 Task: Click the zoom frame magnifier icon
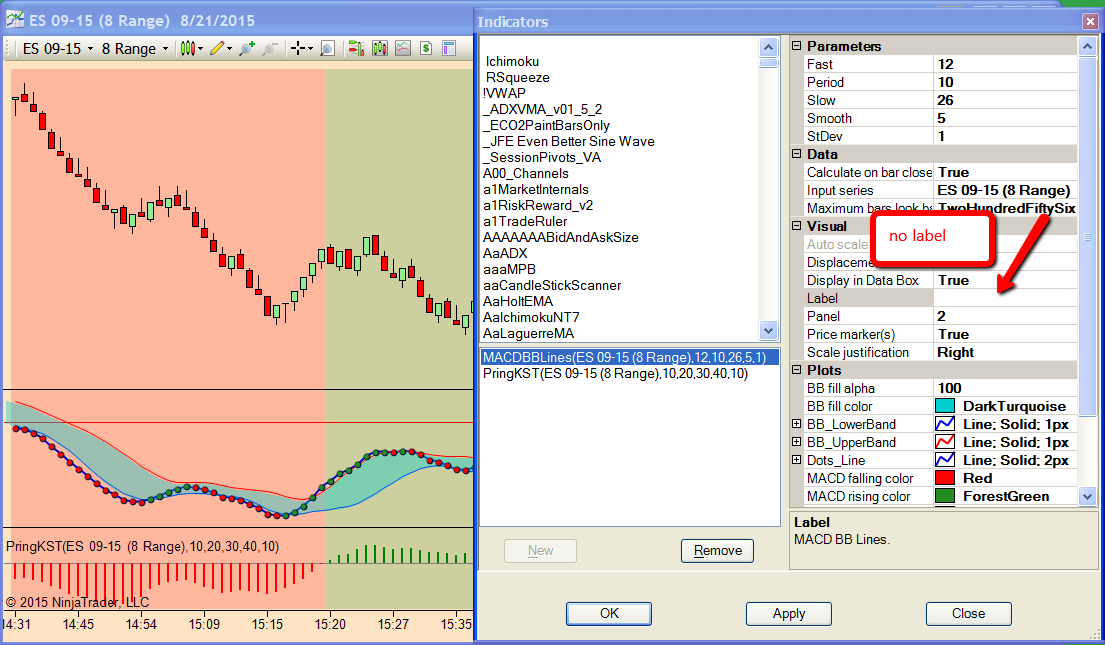coord(328,49)
